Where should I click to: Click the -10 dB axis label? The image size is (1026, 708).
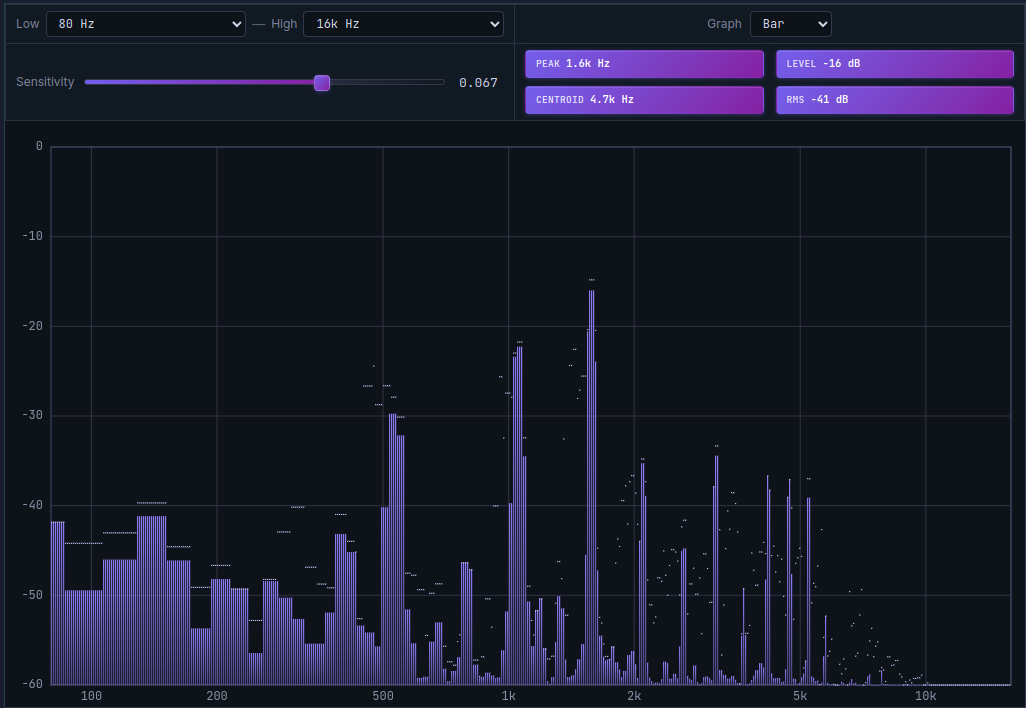[x=32, y=236]
